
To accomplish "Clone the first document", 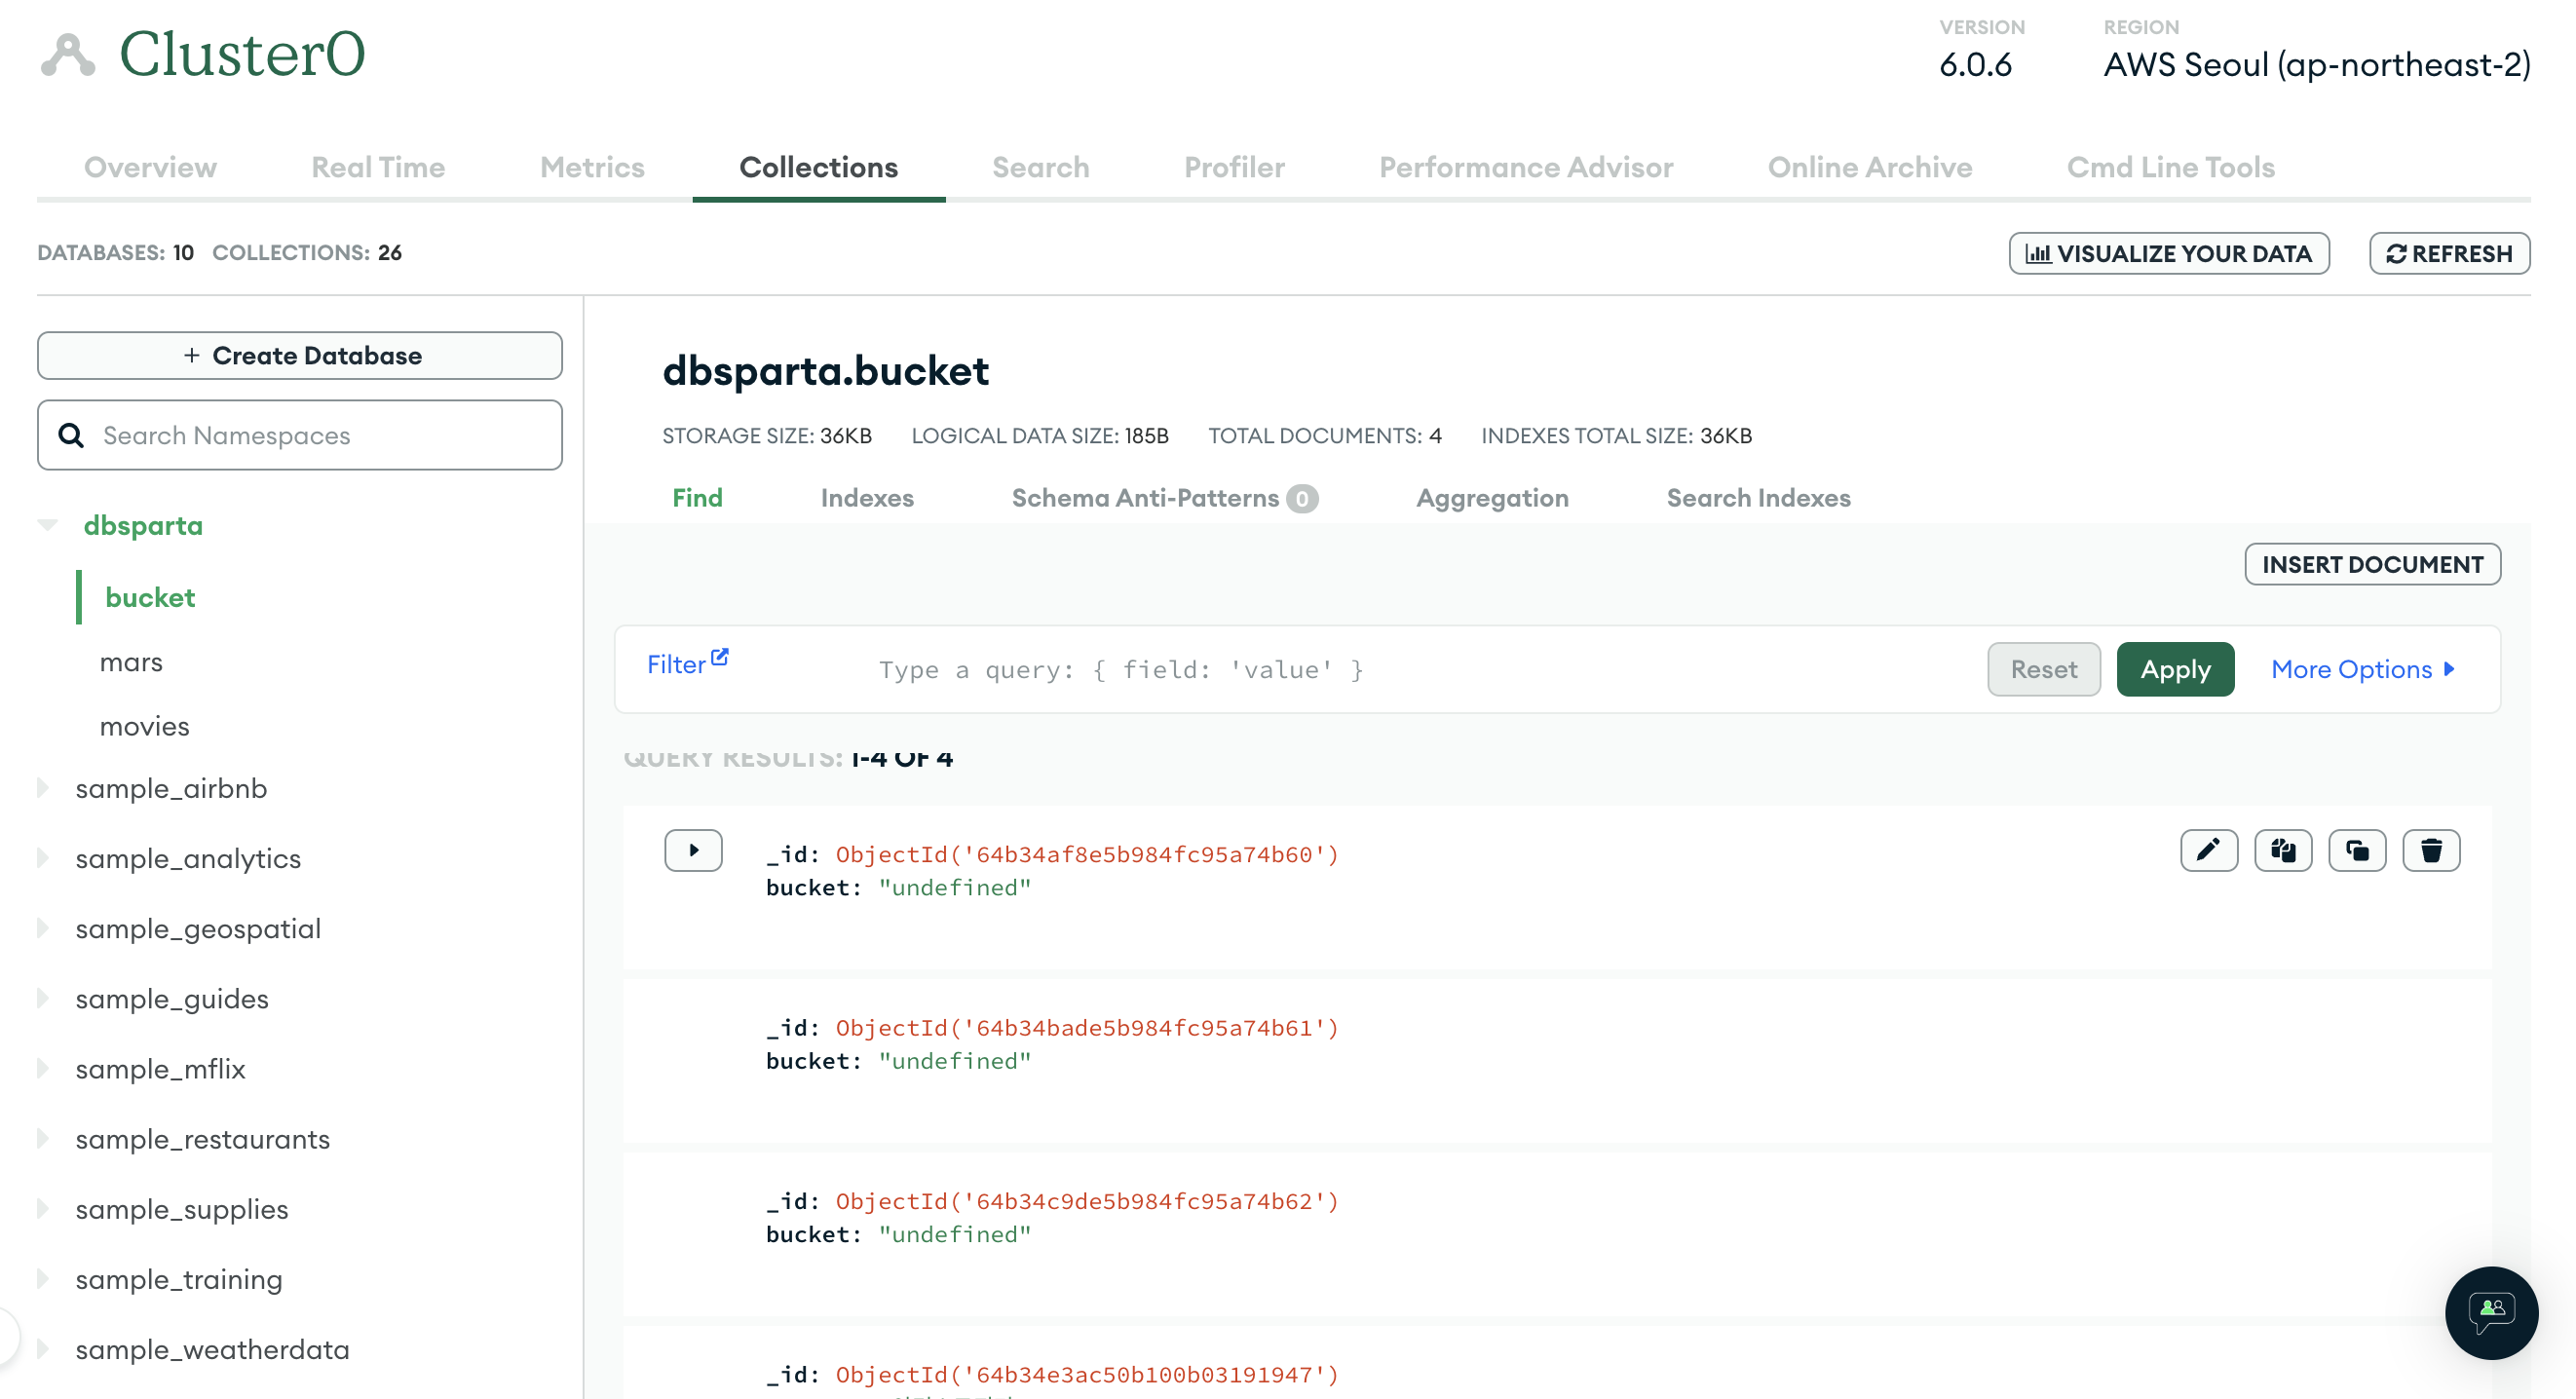I will click(2357, 851).
